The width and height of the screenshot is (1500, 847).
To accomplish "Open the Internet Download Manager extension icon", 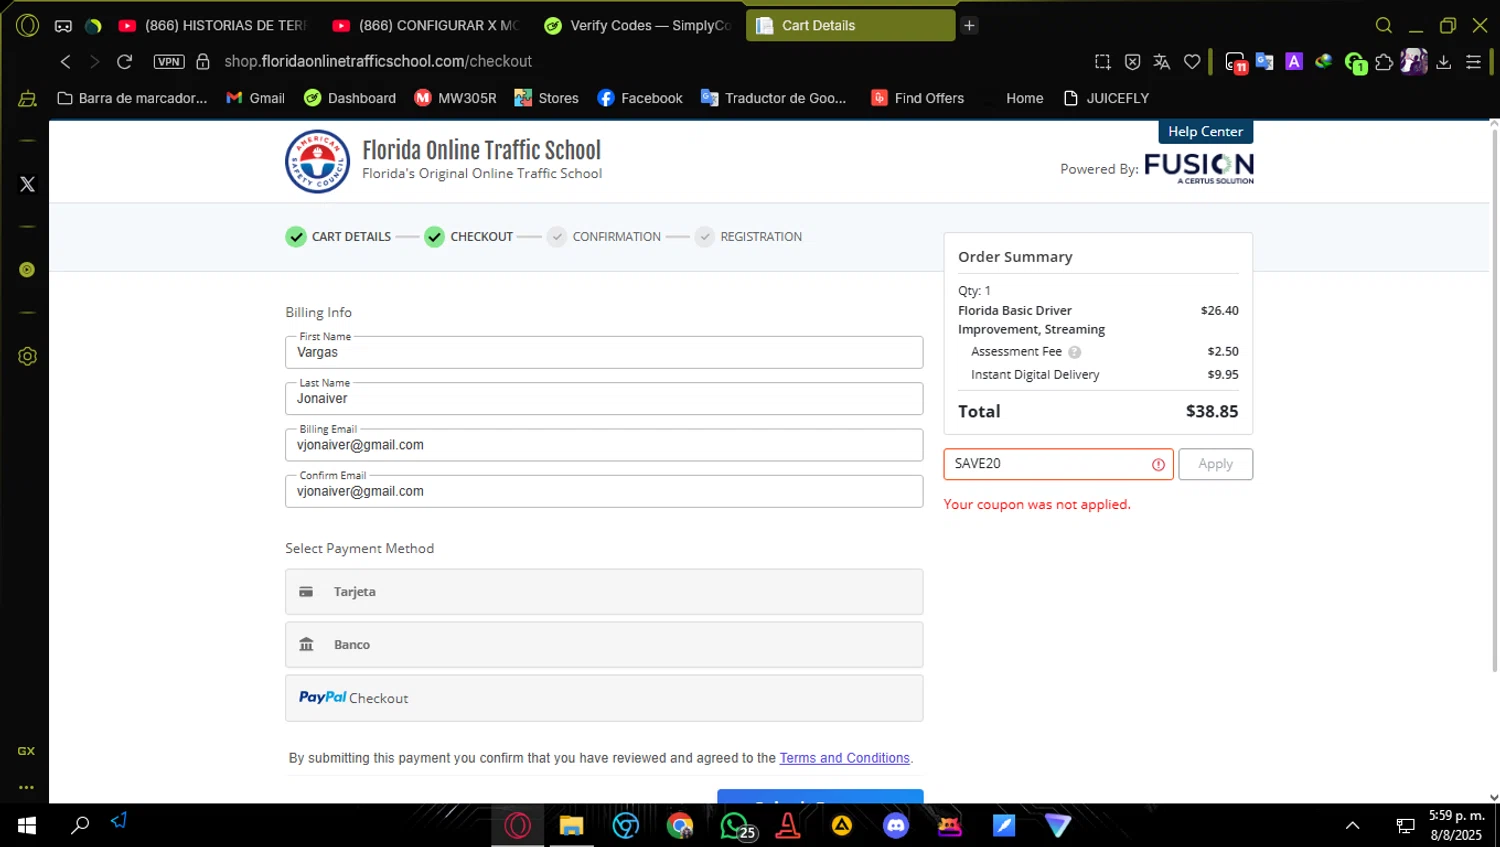I will click(x=1324, y=62).
